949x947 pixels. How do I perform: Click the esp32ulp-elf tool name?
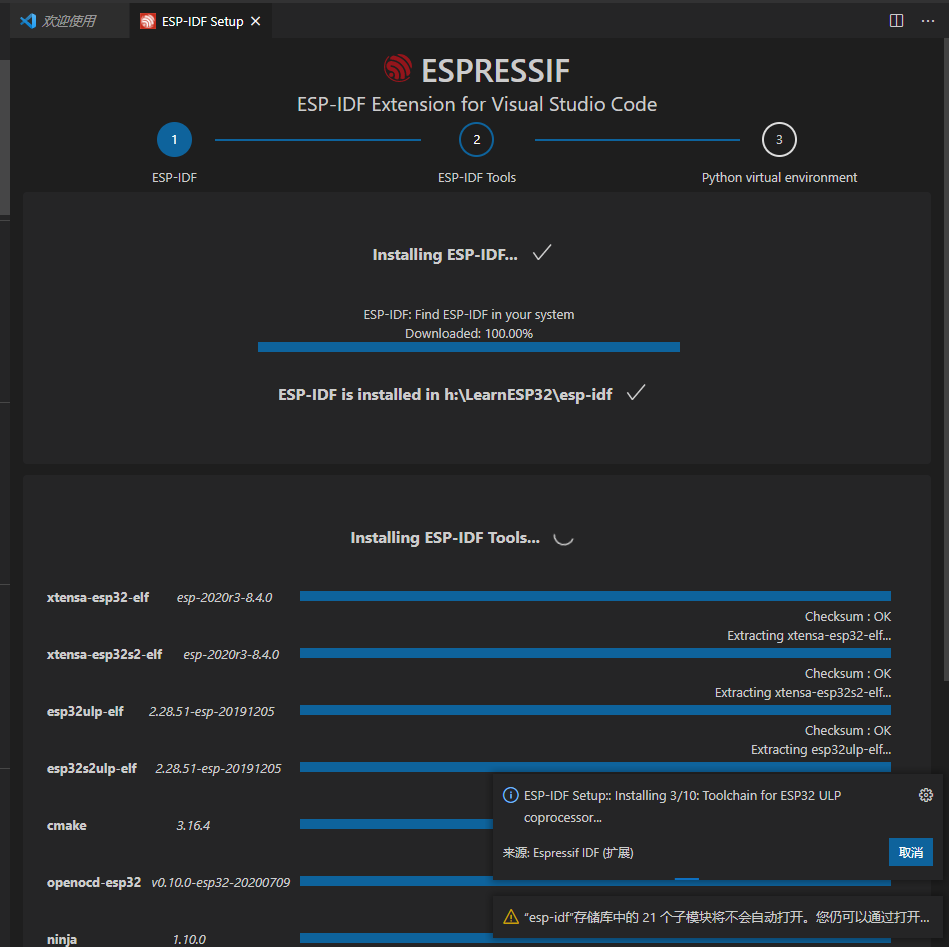pyautogui.click(x=85, y=711)
